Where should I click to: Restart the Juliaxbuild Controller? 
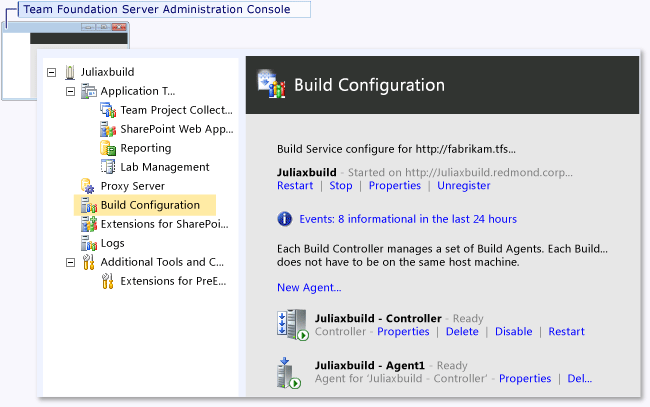[566, 332]
